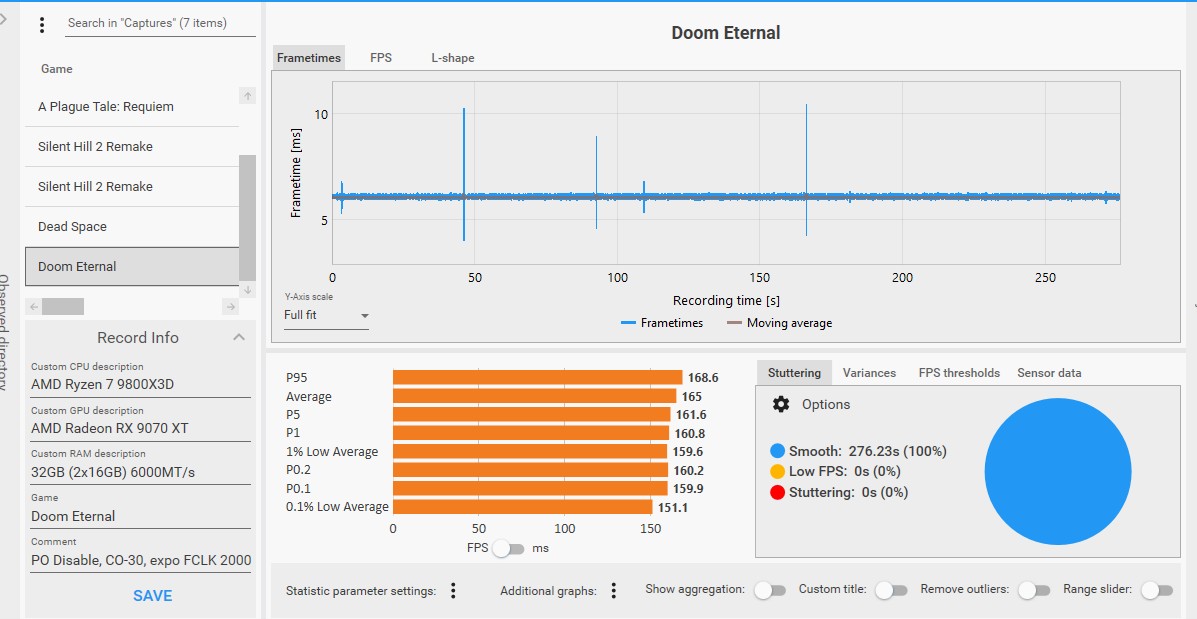Click the Smooth blue pie chart
This screenshot has height=619, width=1197.
[x=1057, y=473]
